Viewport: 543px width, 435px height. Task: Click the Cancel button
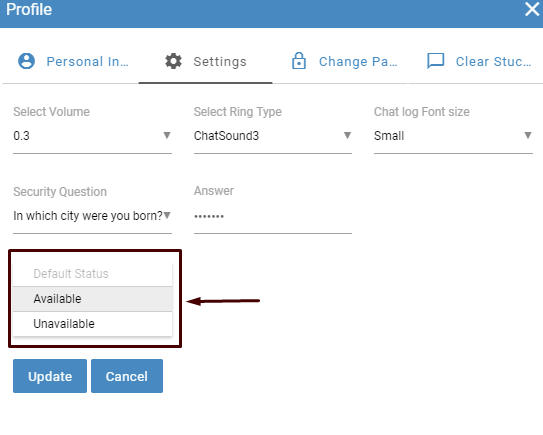127,376
